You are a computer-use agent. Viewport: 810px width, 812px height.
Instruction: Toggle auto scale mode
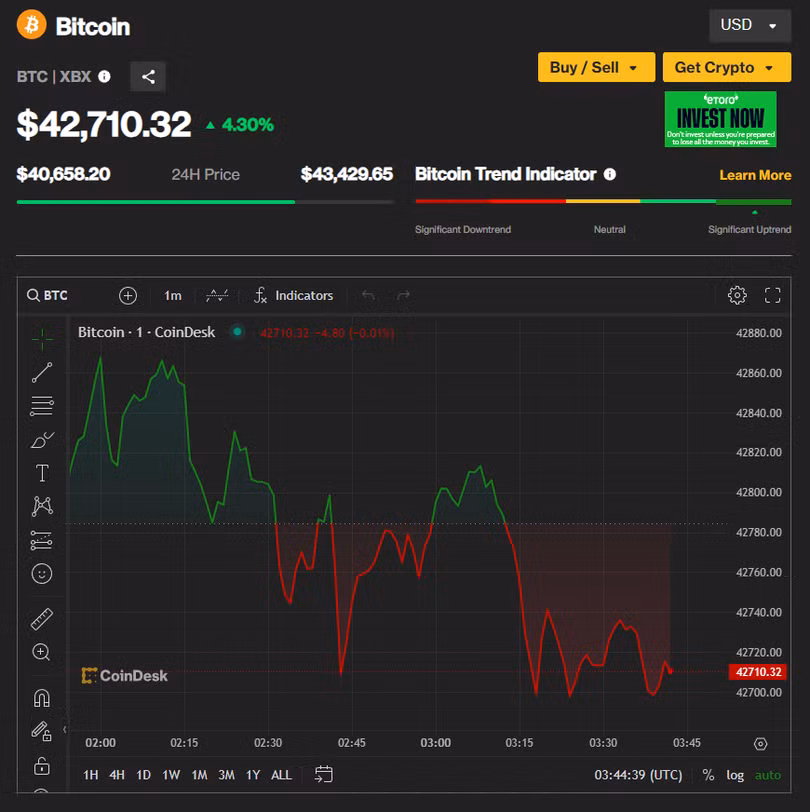pyautogui.click(x=768, y=775)
